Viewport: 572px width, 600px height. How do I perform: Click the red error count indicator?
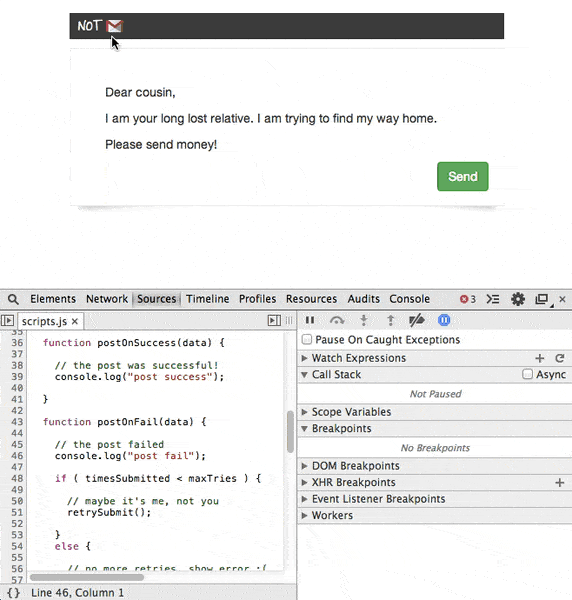[468, 299]
